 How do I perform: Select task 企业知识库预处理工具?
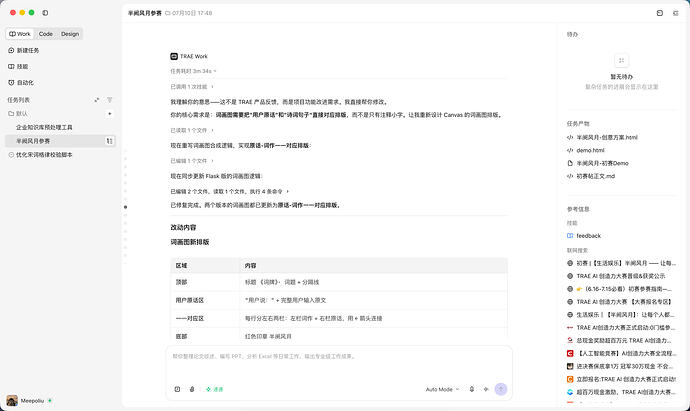44,127
